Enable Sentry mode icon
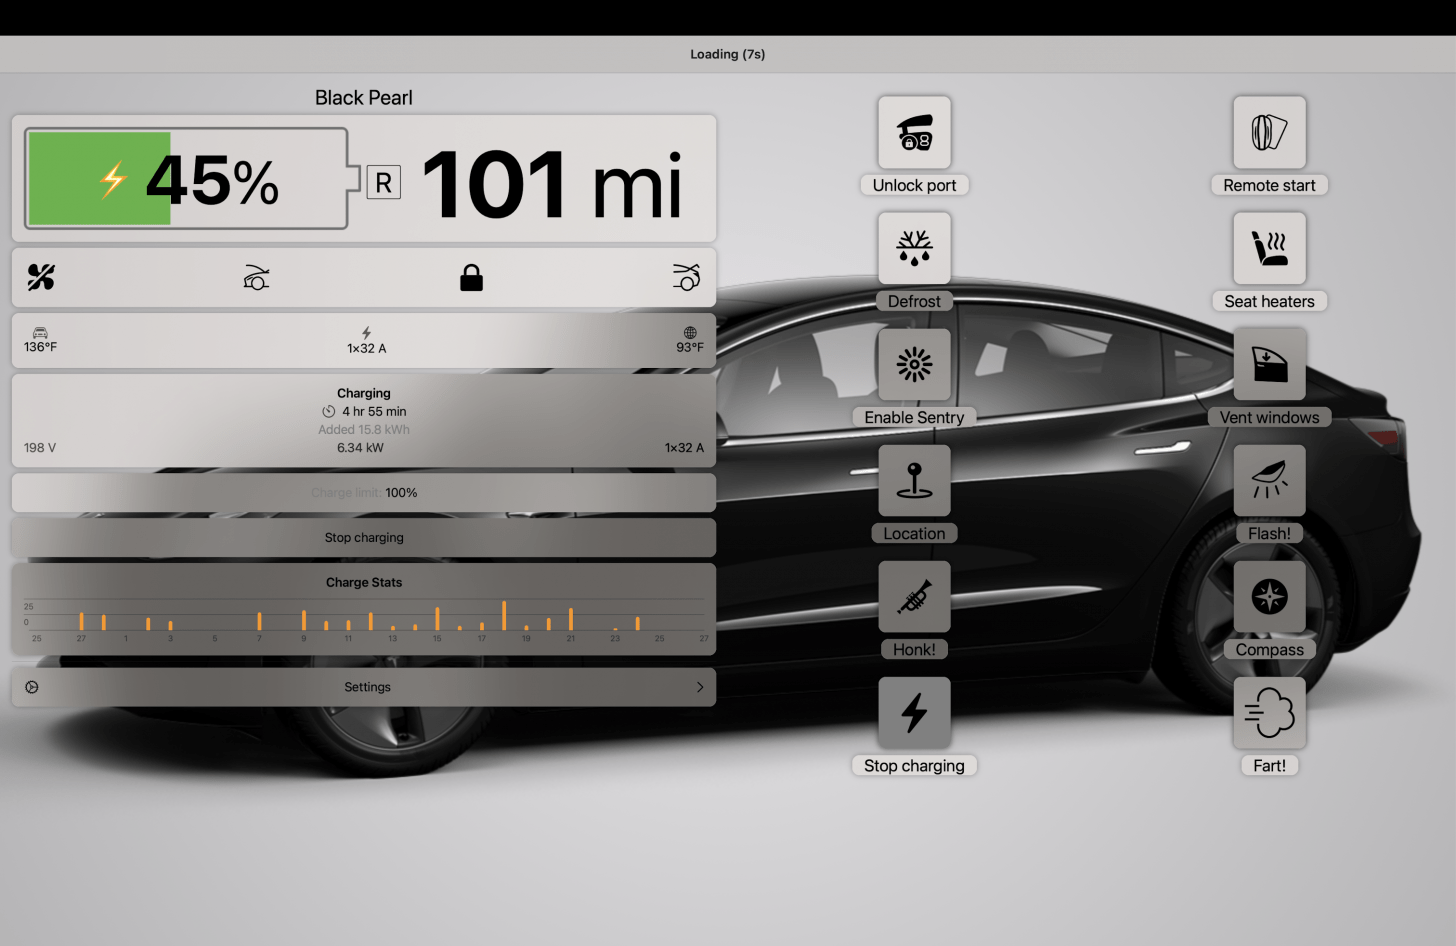 point(914,365)
